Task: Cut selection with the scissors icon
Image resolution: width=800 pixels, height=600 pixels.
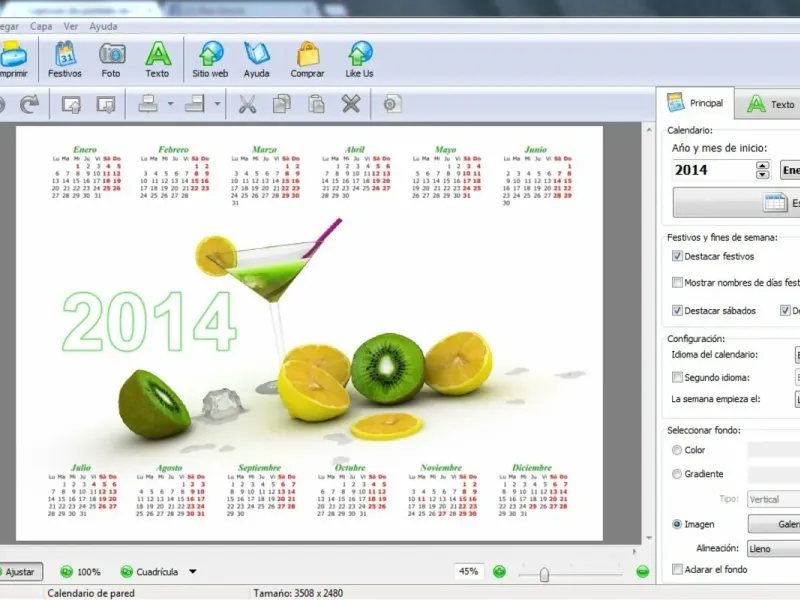Action: (247, 104)
